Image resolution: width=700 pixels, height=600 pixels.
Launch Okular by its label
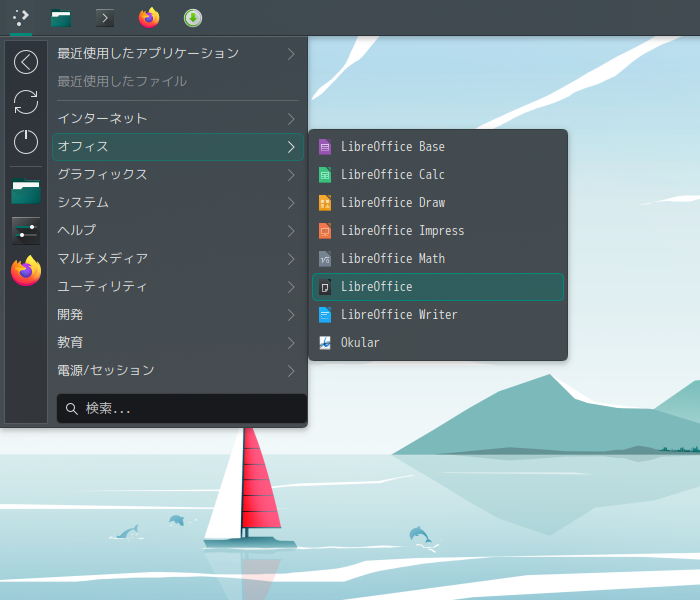(x=360, y=343)
